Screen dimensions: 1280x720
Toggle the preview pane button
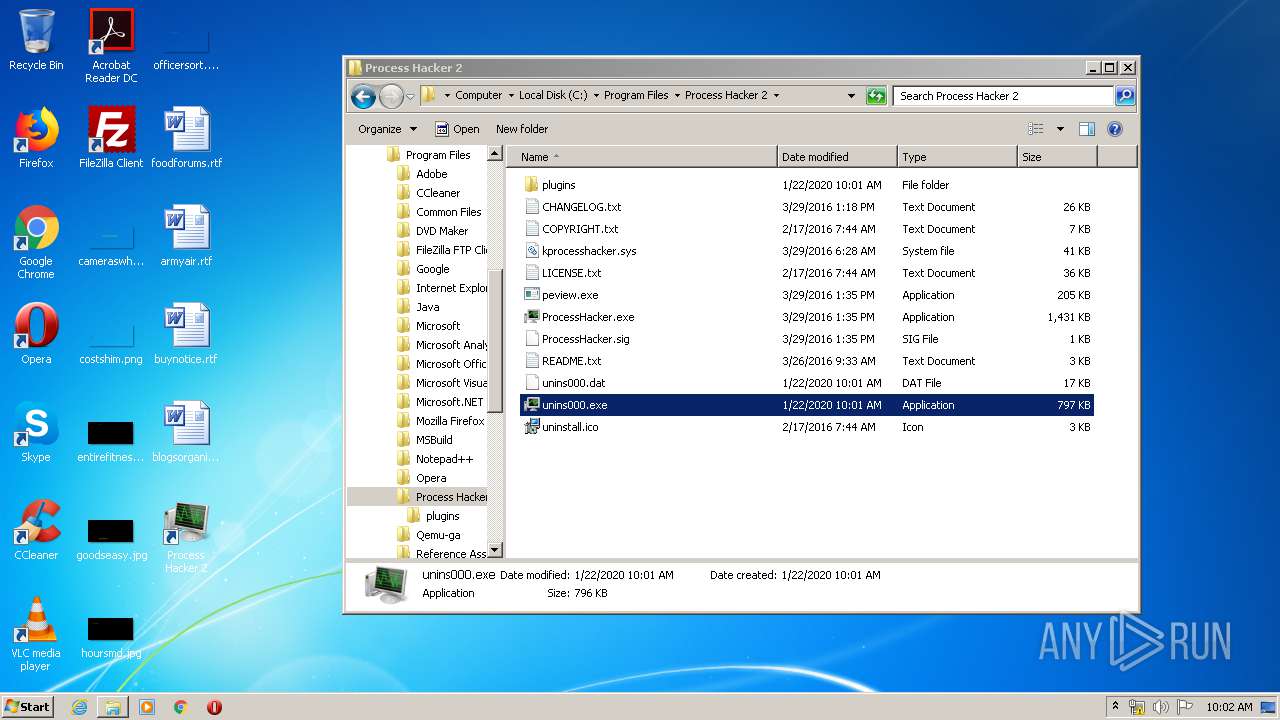[1087, 129]
